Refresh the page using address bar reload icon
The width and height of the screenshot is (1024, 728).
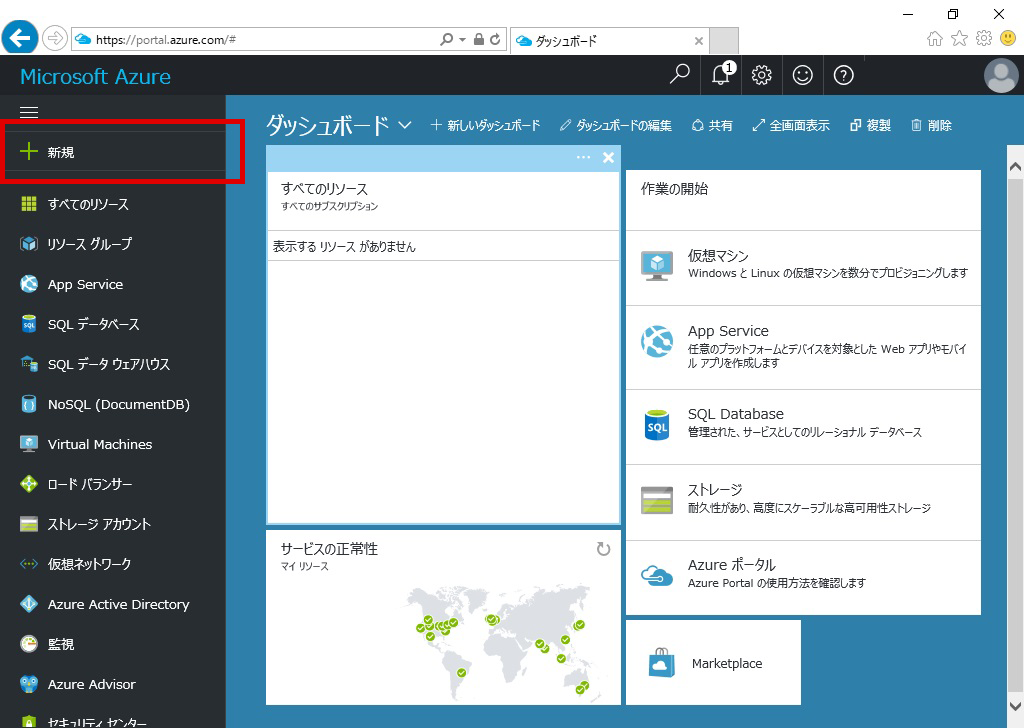pos(495,39)
